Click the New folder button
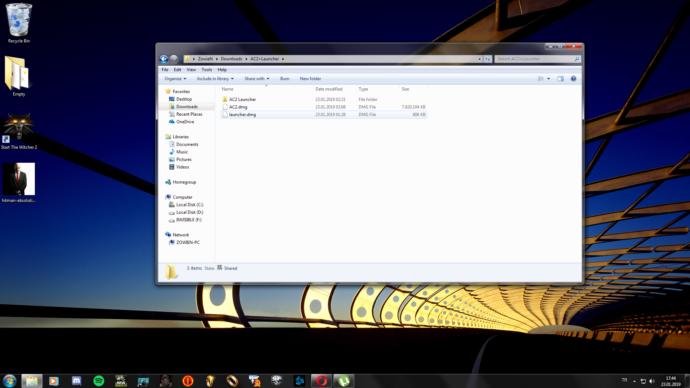The width and height of the screenshot is (690, 388). (310, 79)
